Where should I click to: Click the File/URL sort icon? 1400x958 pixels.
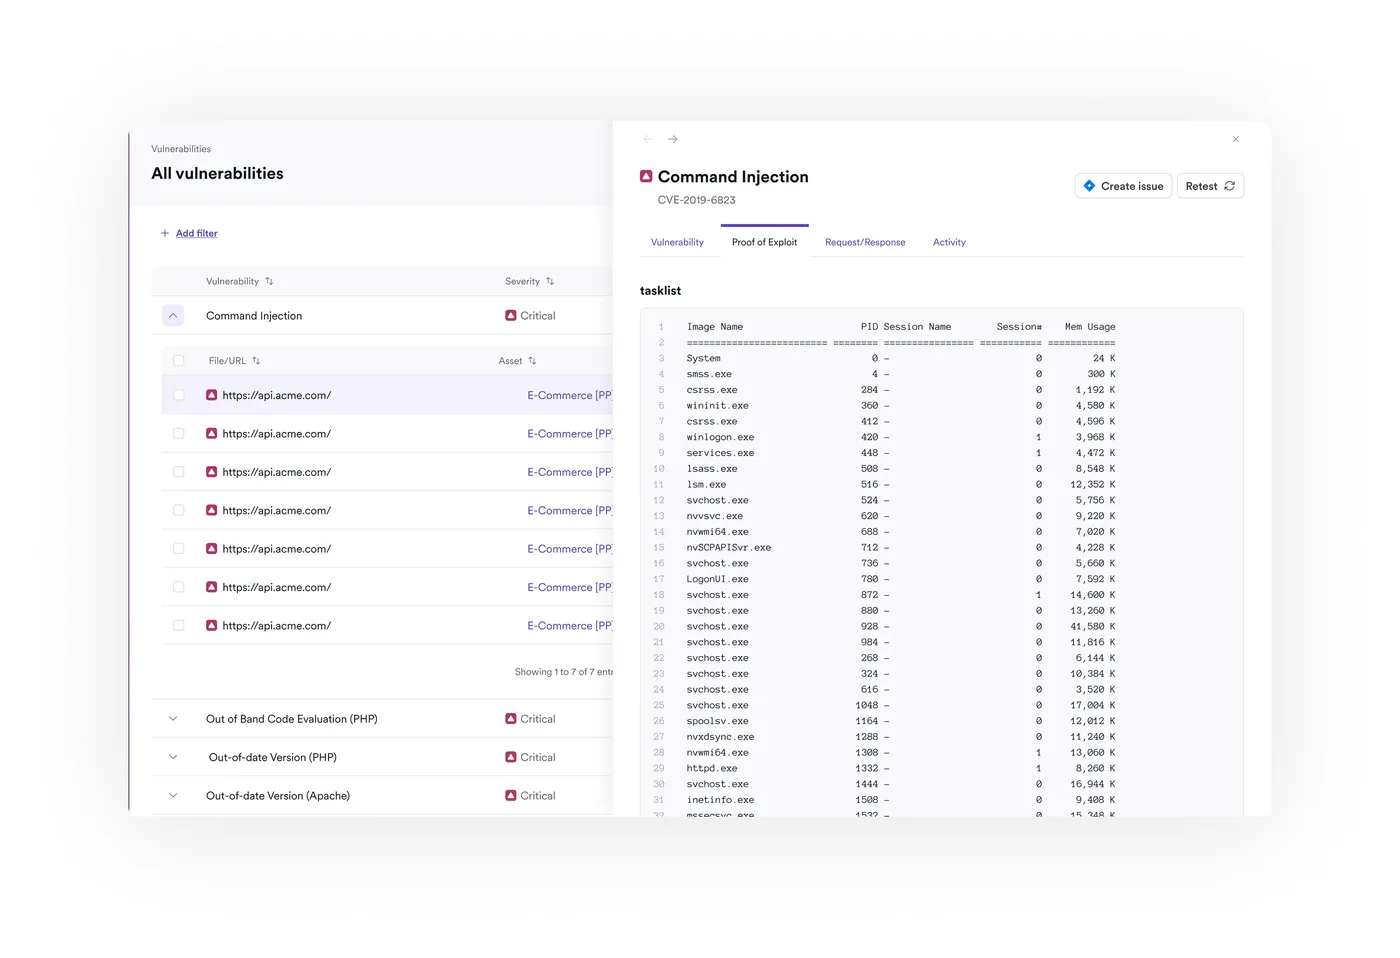(x=256, y=361)
